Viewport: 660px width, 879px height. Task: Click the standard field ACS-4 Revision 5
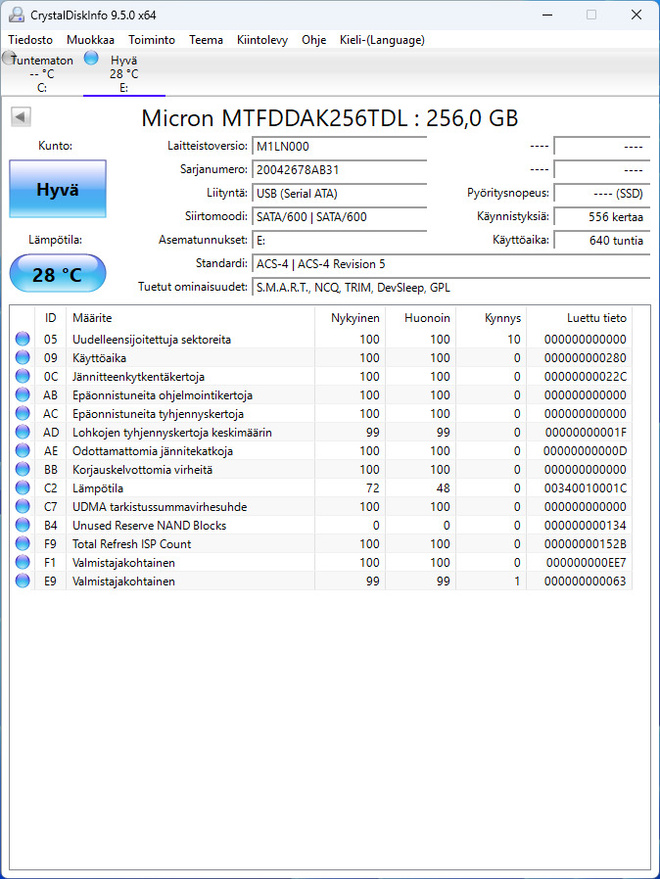point(451,264)
